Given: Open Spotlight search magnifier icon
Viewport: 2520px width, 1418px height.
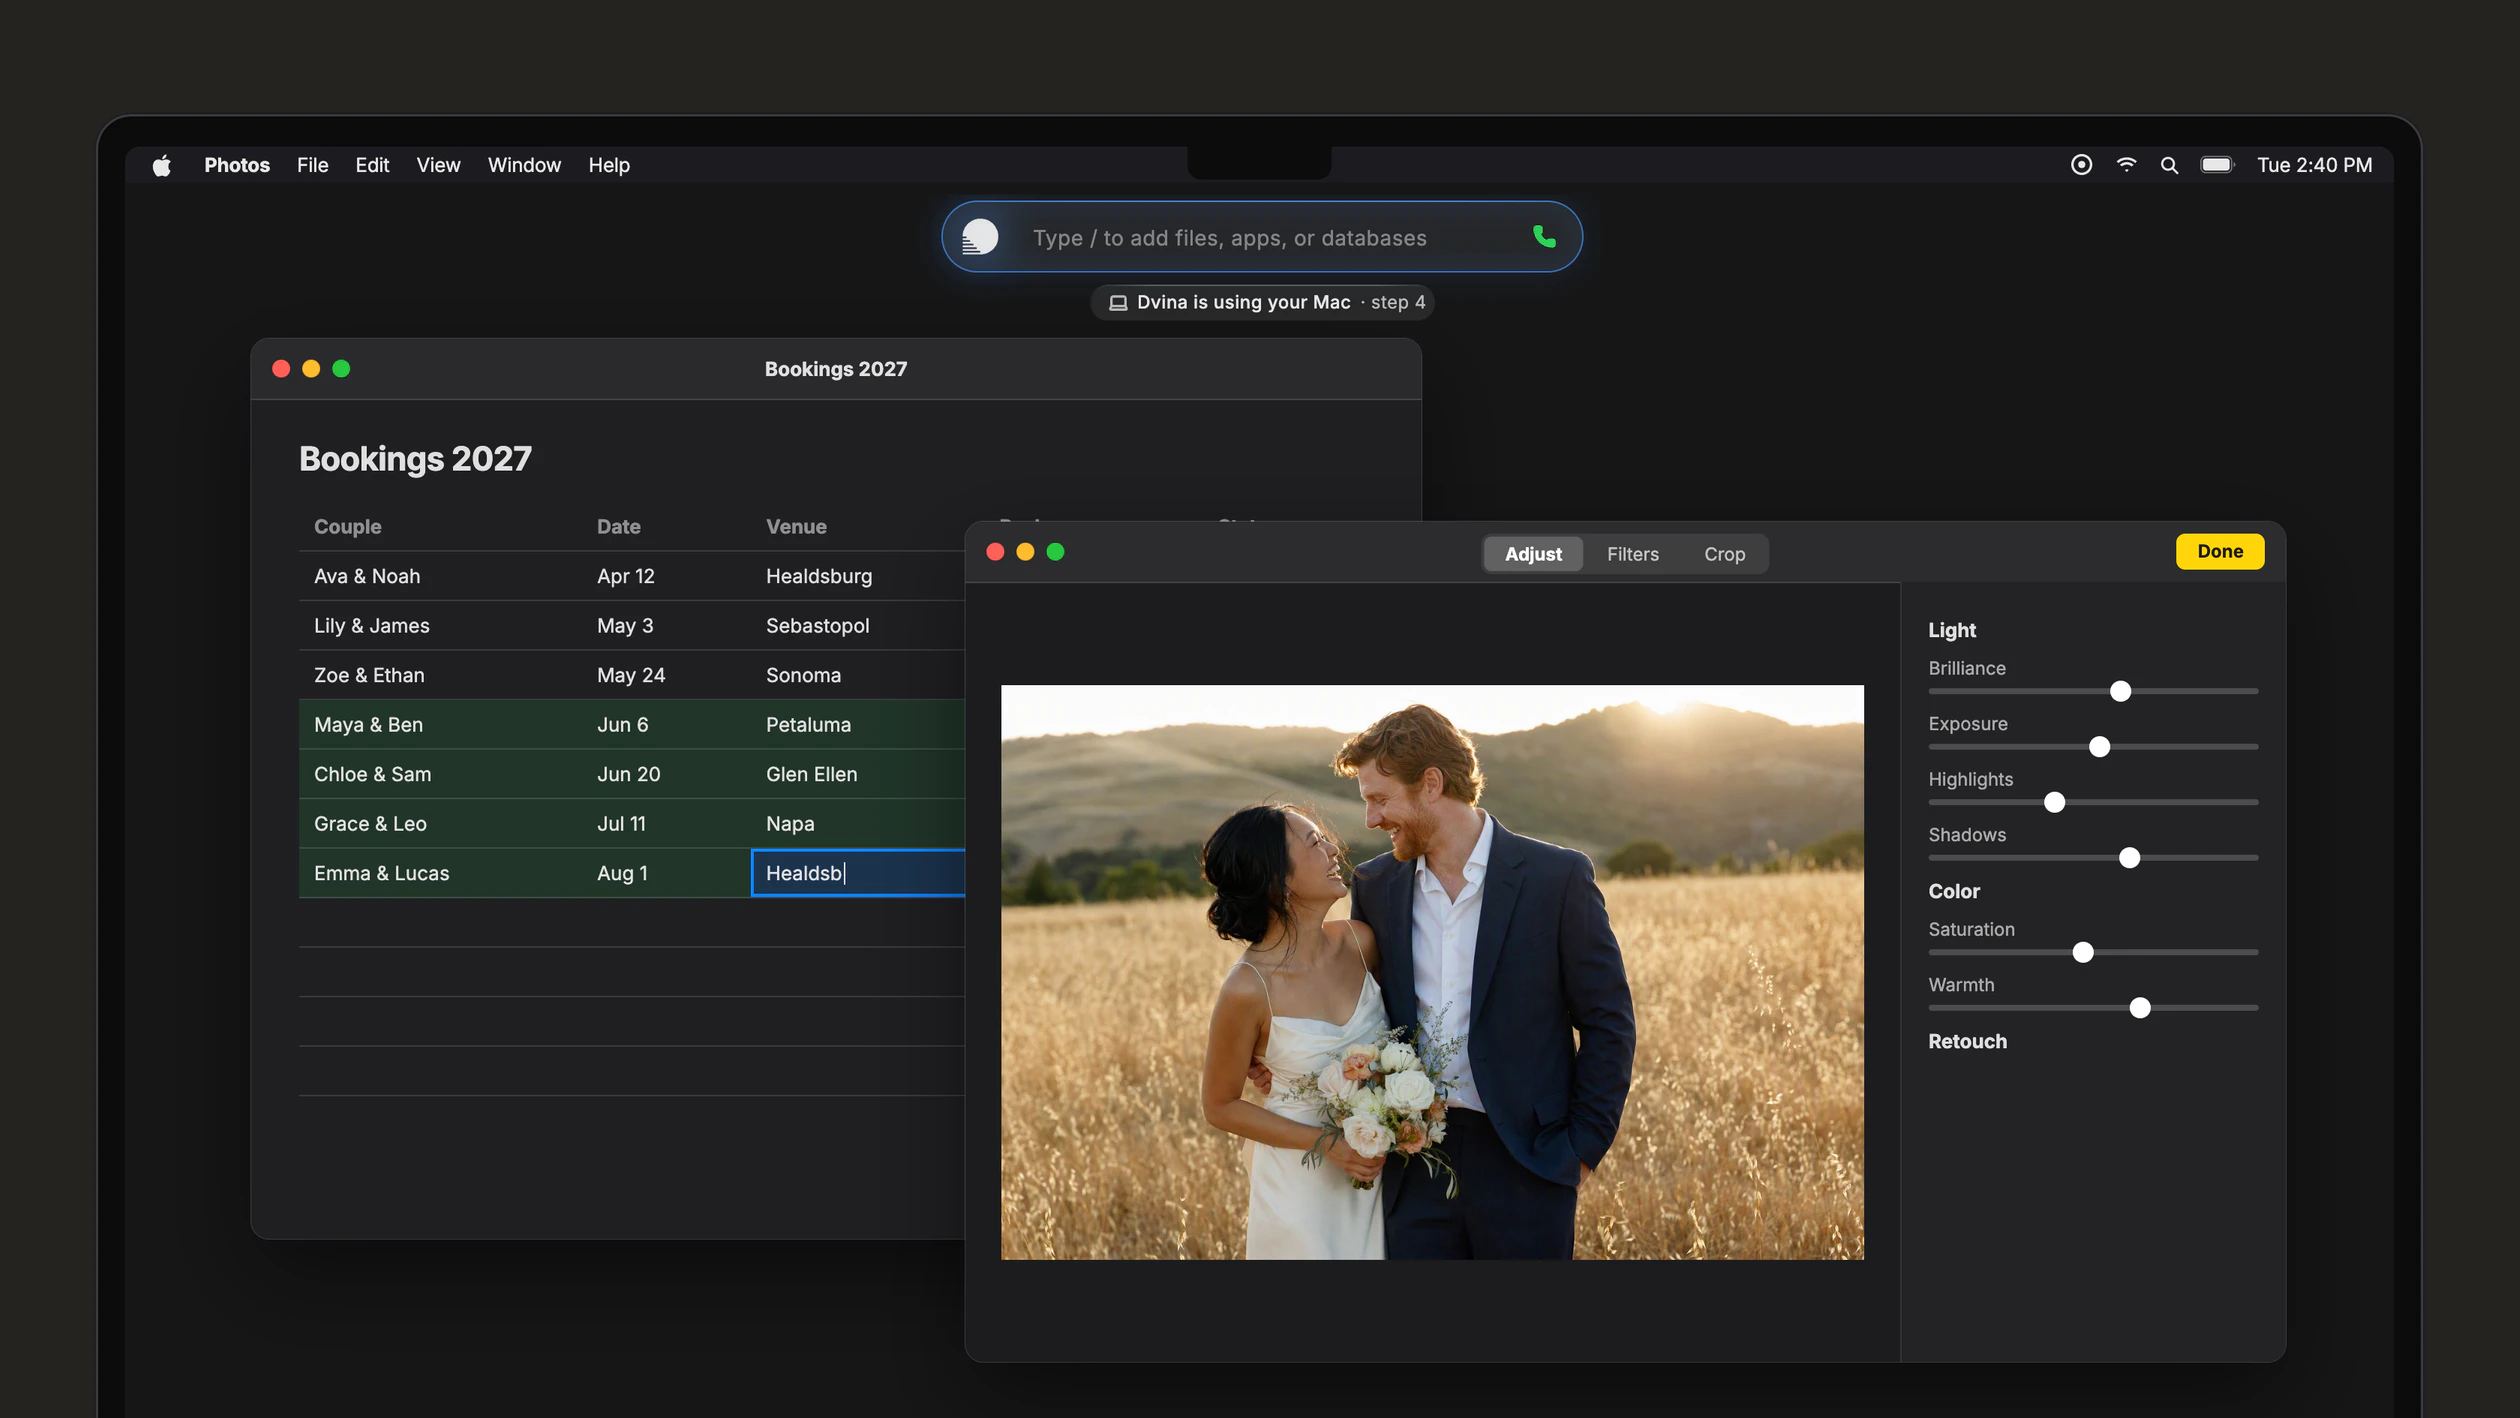Looking at the screenshot, I should [2169, 165].
